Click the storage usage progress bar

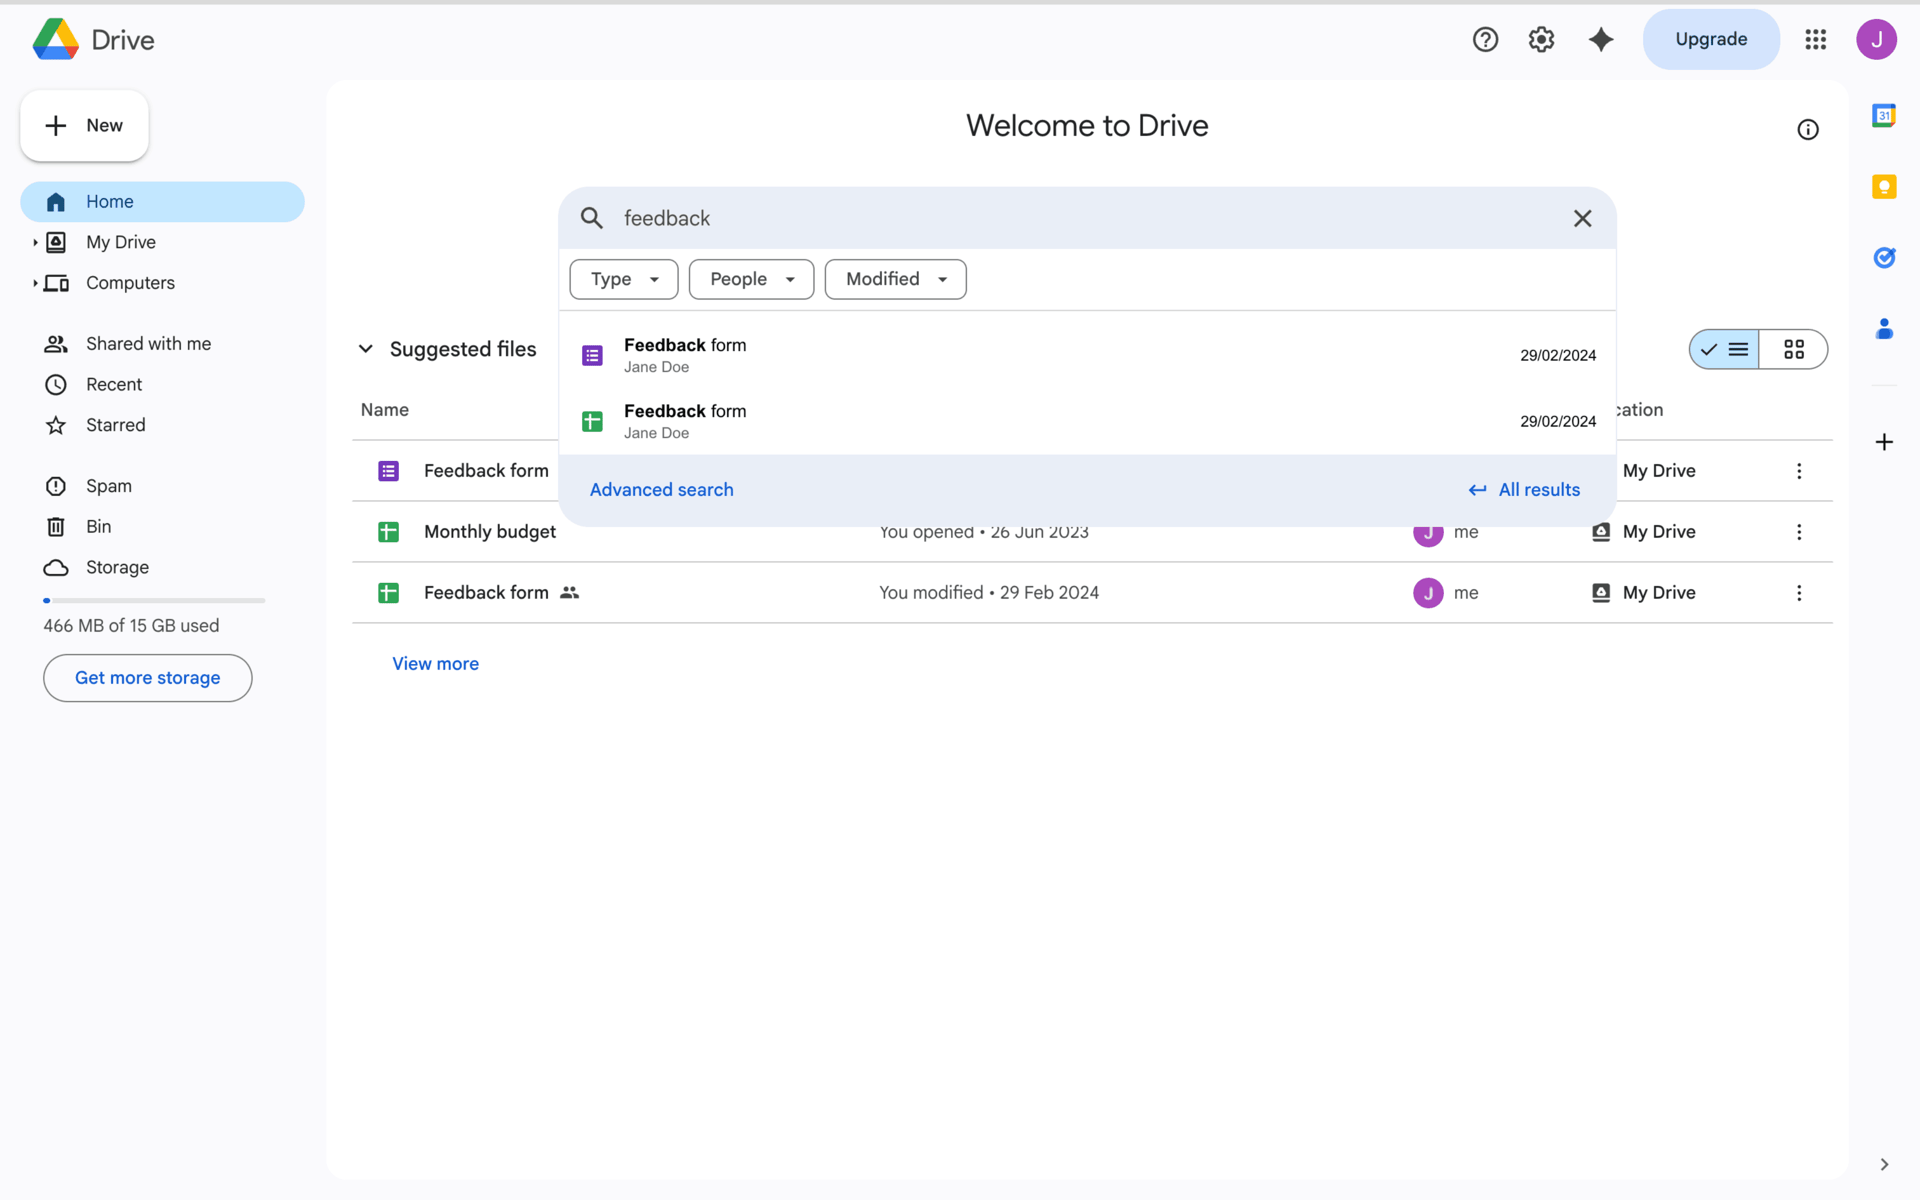pos(154,601)
